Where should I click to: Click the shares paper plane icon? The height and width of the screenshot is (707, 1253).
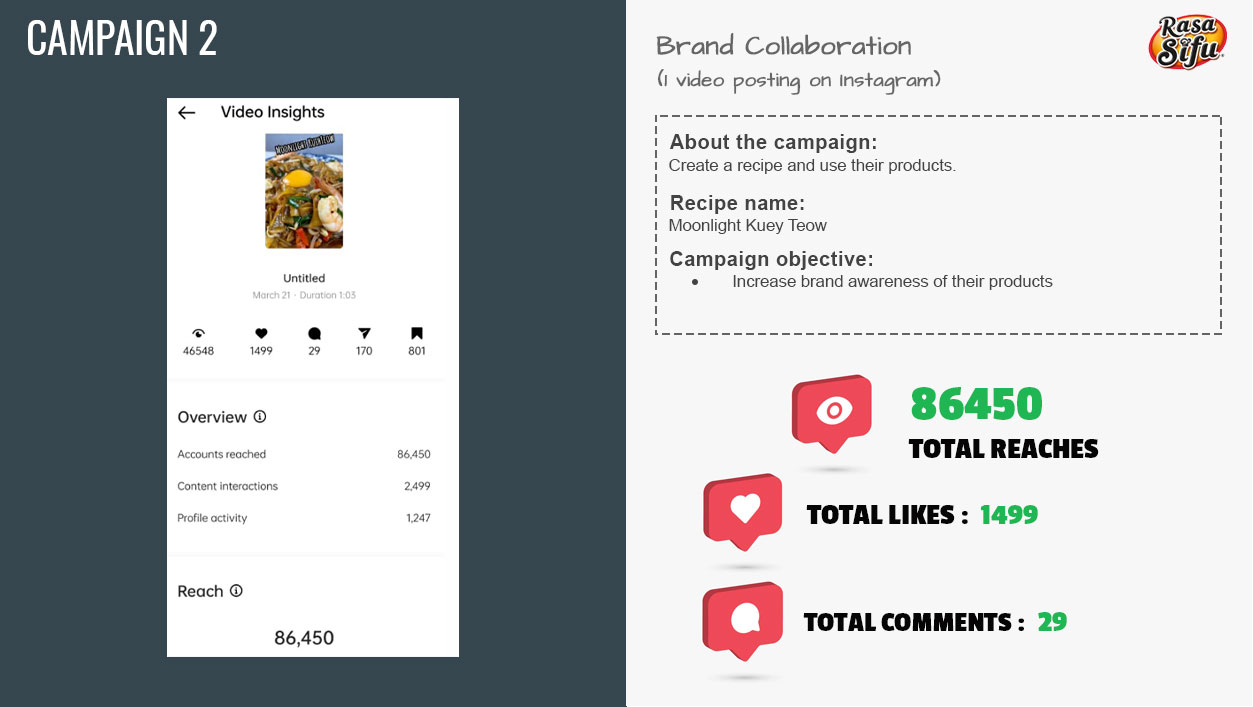[364, 333]
